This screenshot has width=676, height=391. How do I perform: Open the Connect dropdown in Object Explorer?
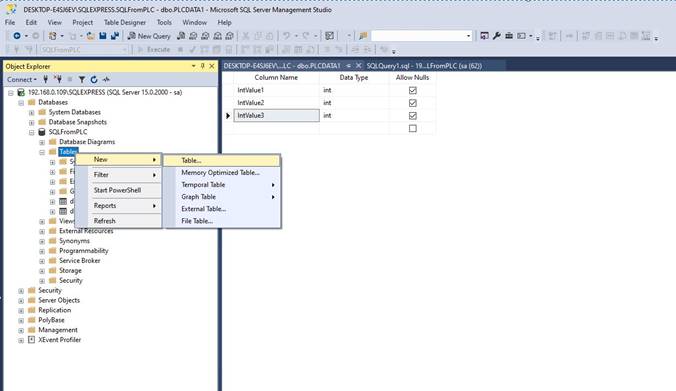pyautogui.click(x=22, y=79)
